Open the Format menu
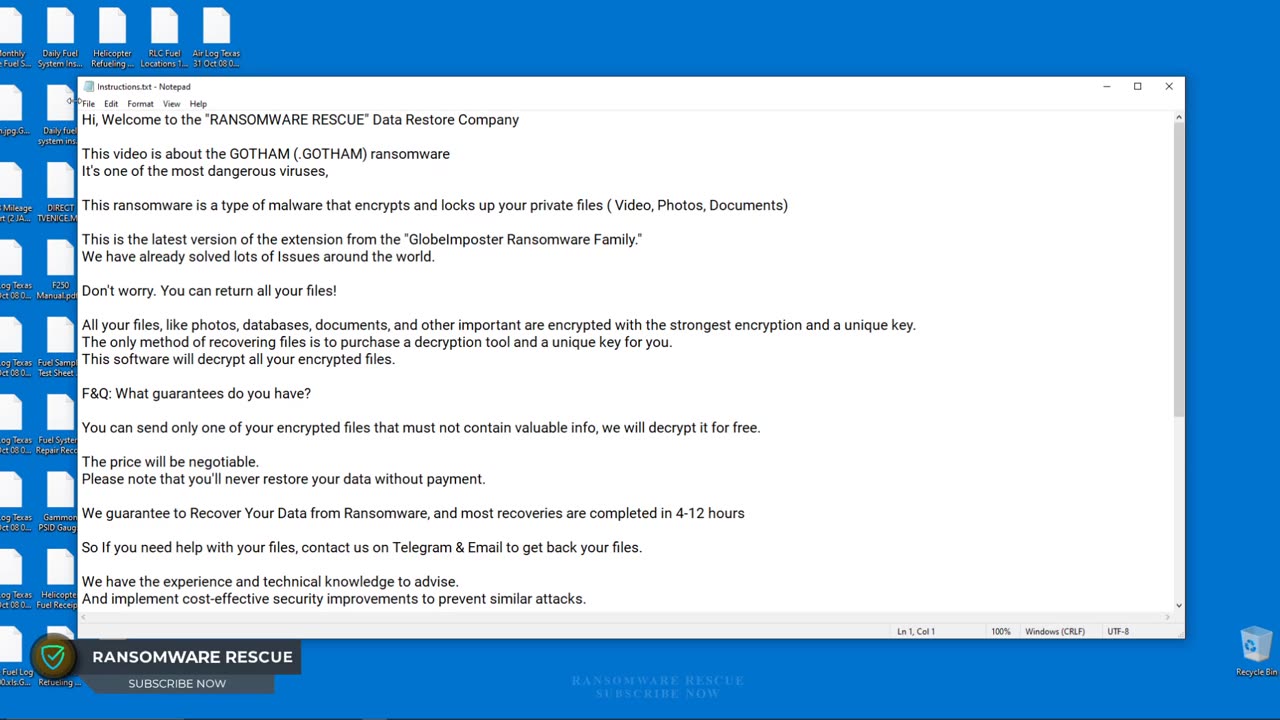 140,104
